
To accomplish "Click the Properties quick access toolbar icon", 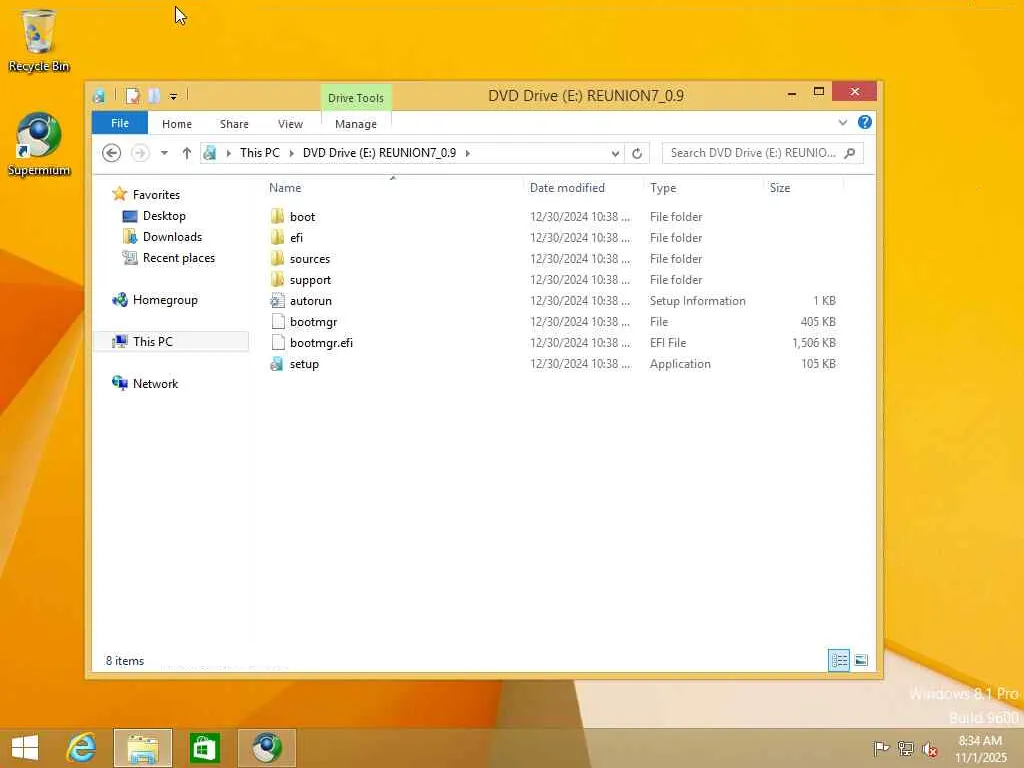I will [133, 96].
